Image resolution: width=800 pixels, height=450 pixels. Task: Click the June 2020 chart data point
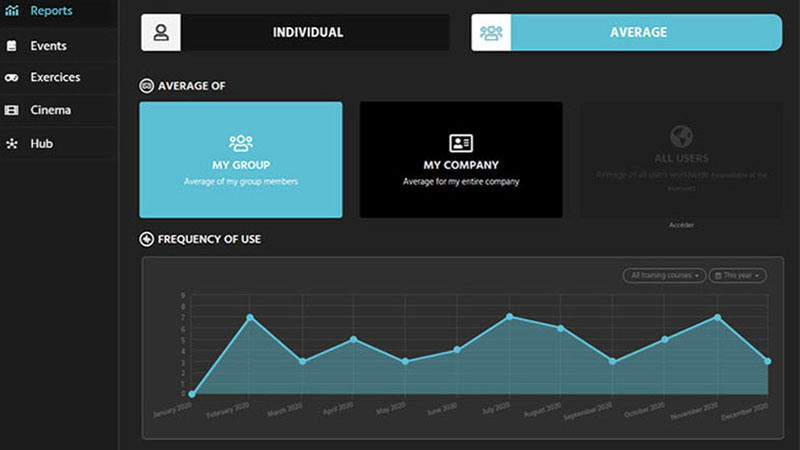[457, 349]
